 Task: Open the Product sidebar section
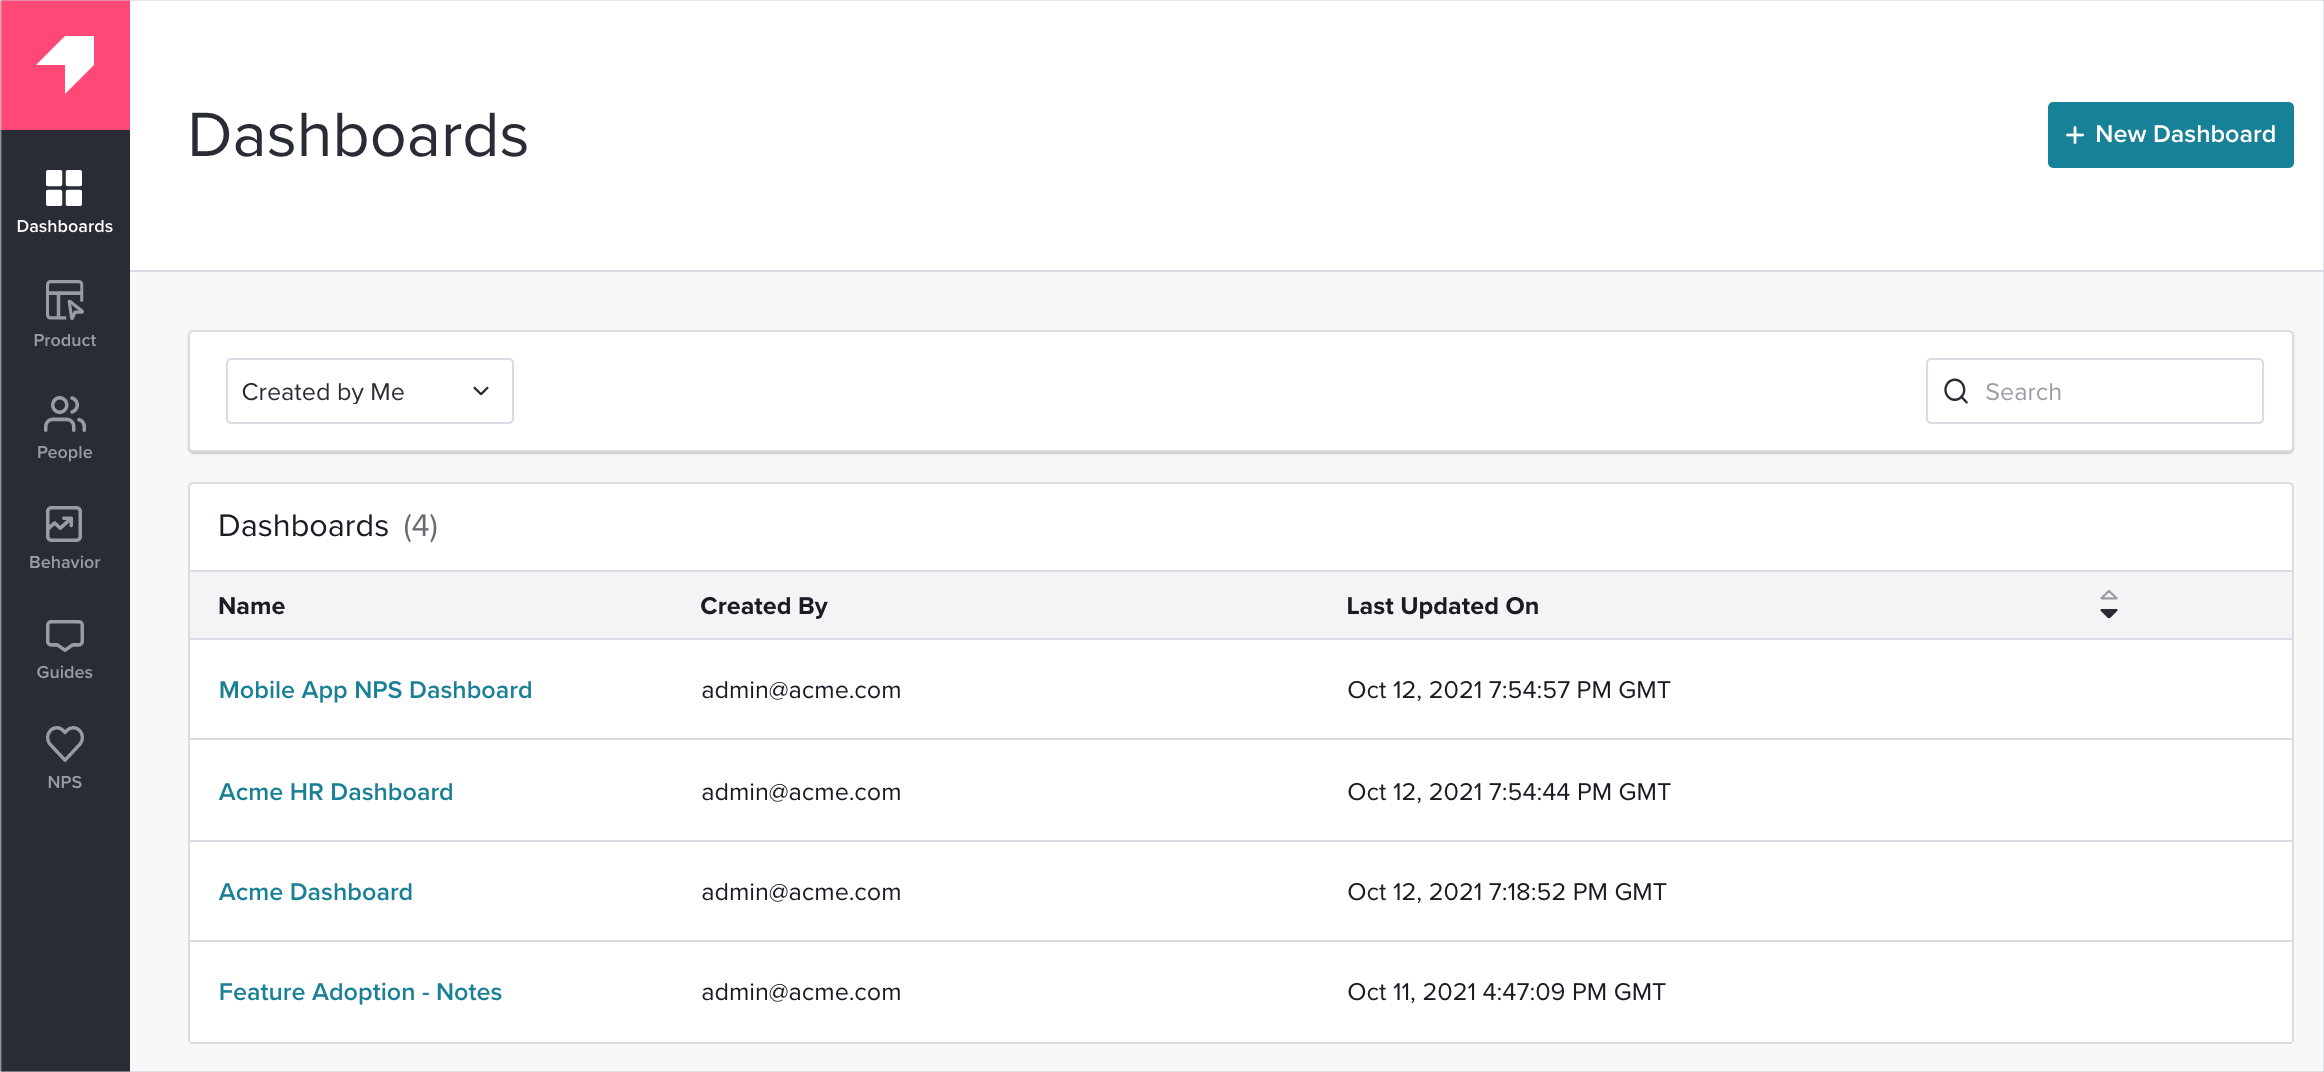[x=65, y=314]
